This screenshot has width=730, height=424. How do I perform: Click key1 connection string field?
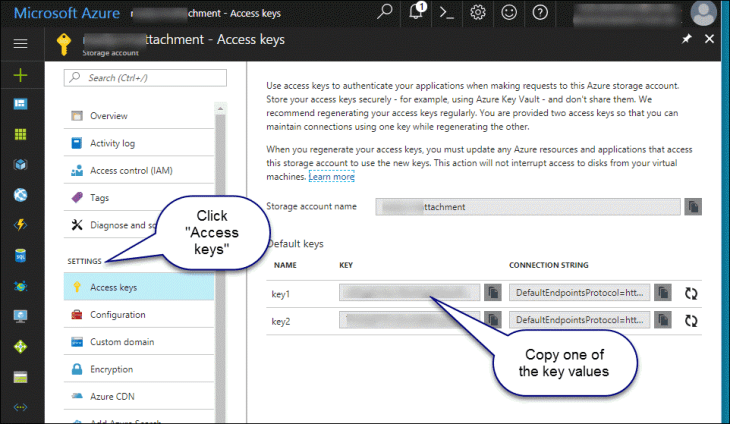point(579,293)
